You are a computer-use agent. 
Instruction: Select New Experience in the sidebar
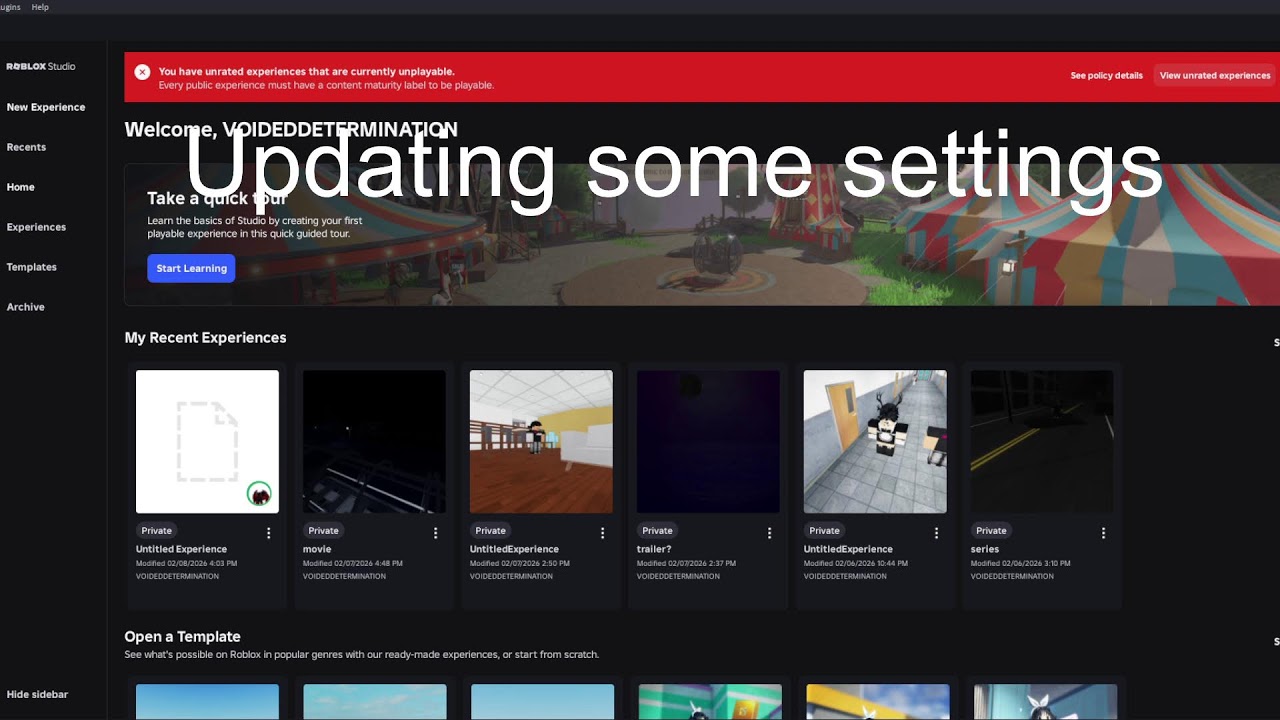coord(46,107)
